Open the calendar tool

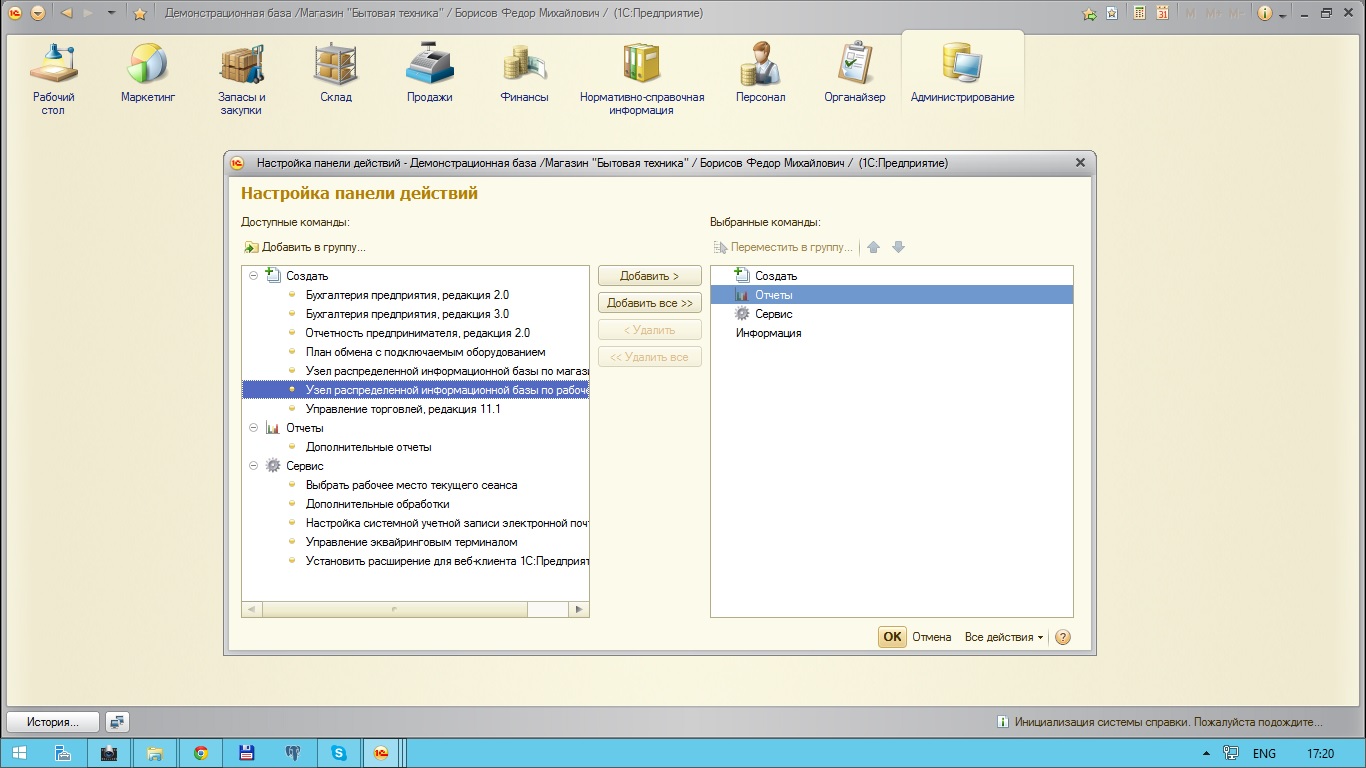1162,13
